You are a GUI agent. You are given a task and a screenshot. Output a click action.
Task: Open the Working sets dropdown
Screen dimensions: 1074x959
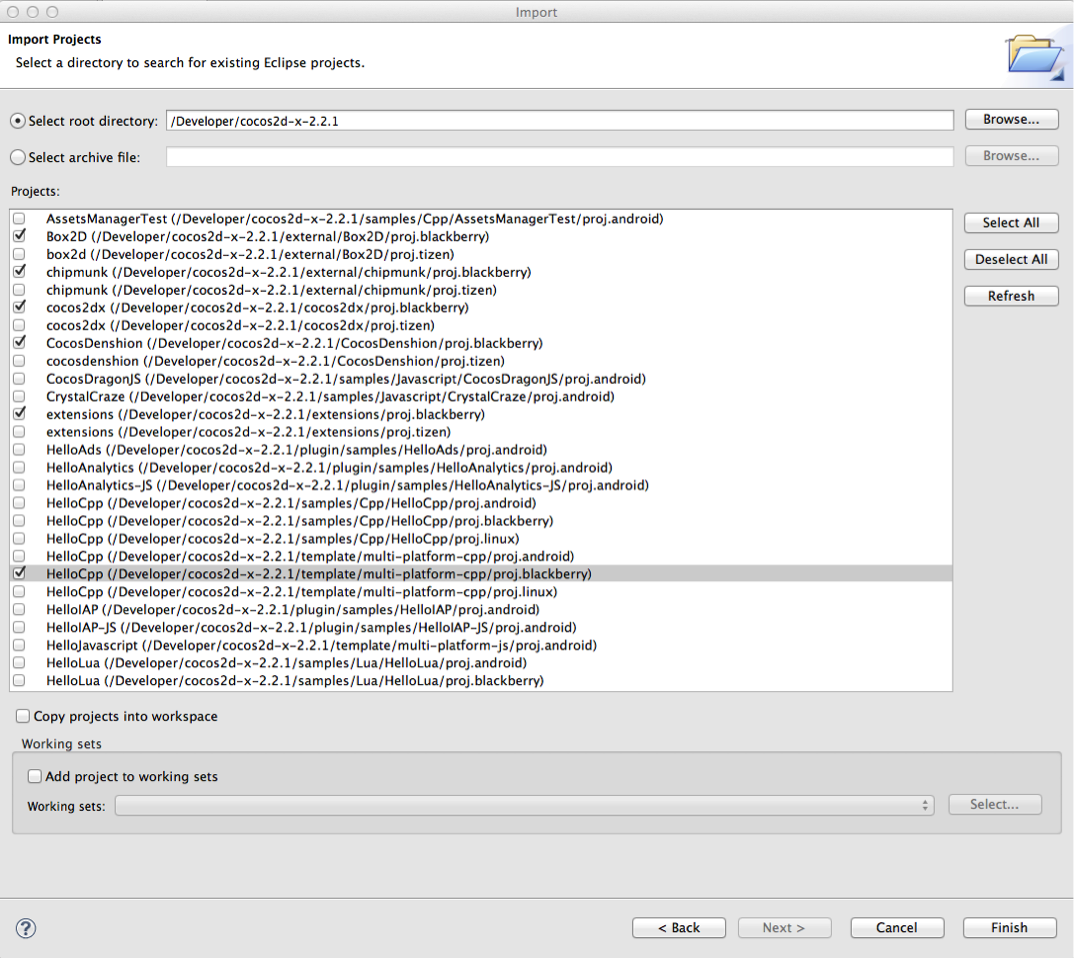point(524,805)
